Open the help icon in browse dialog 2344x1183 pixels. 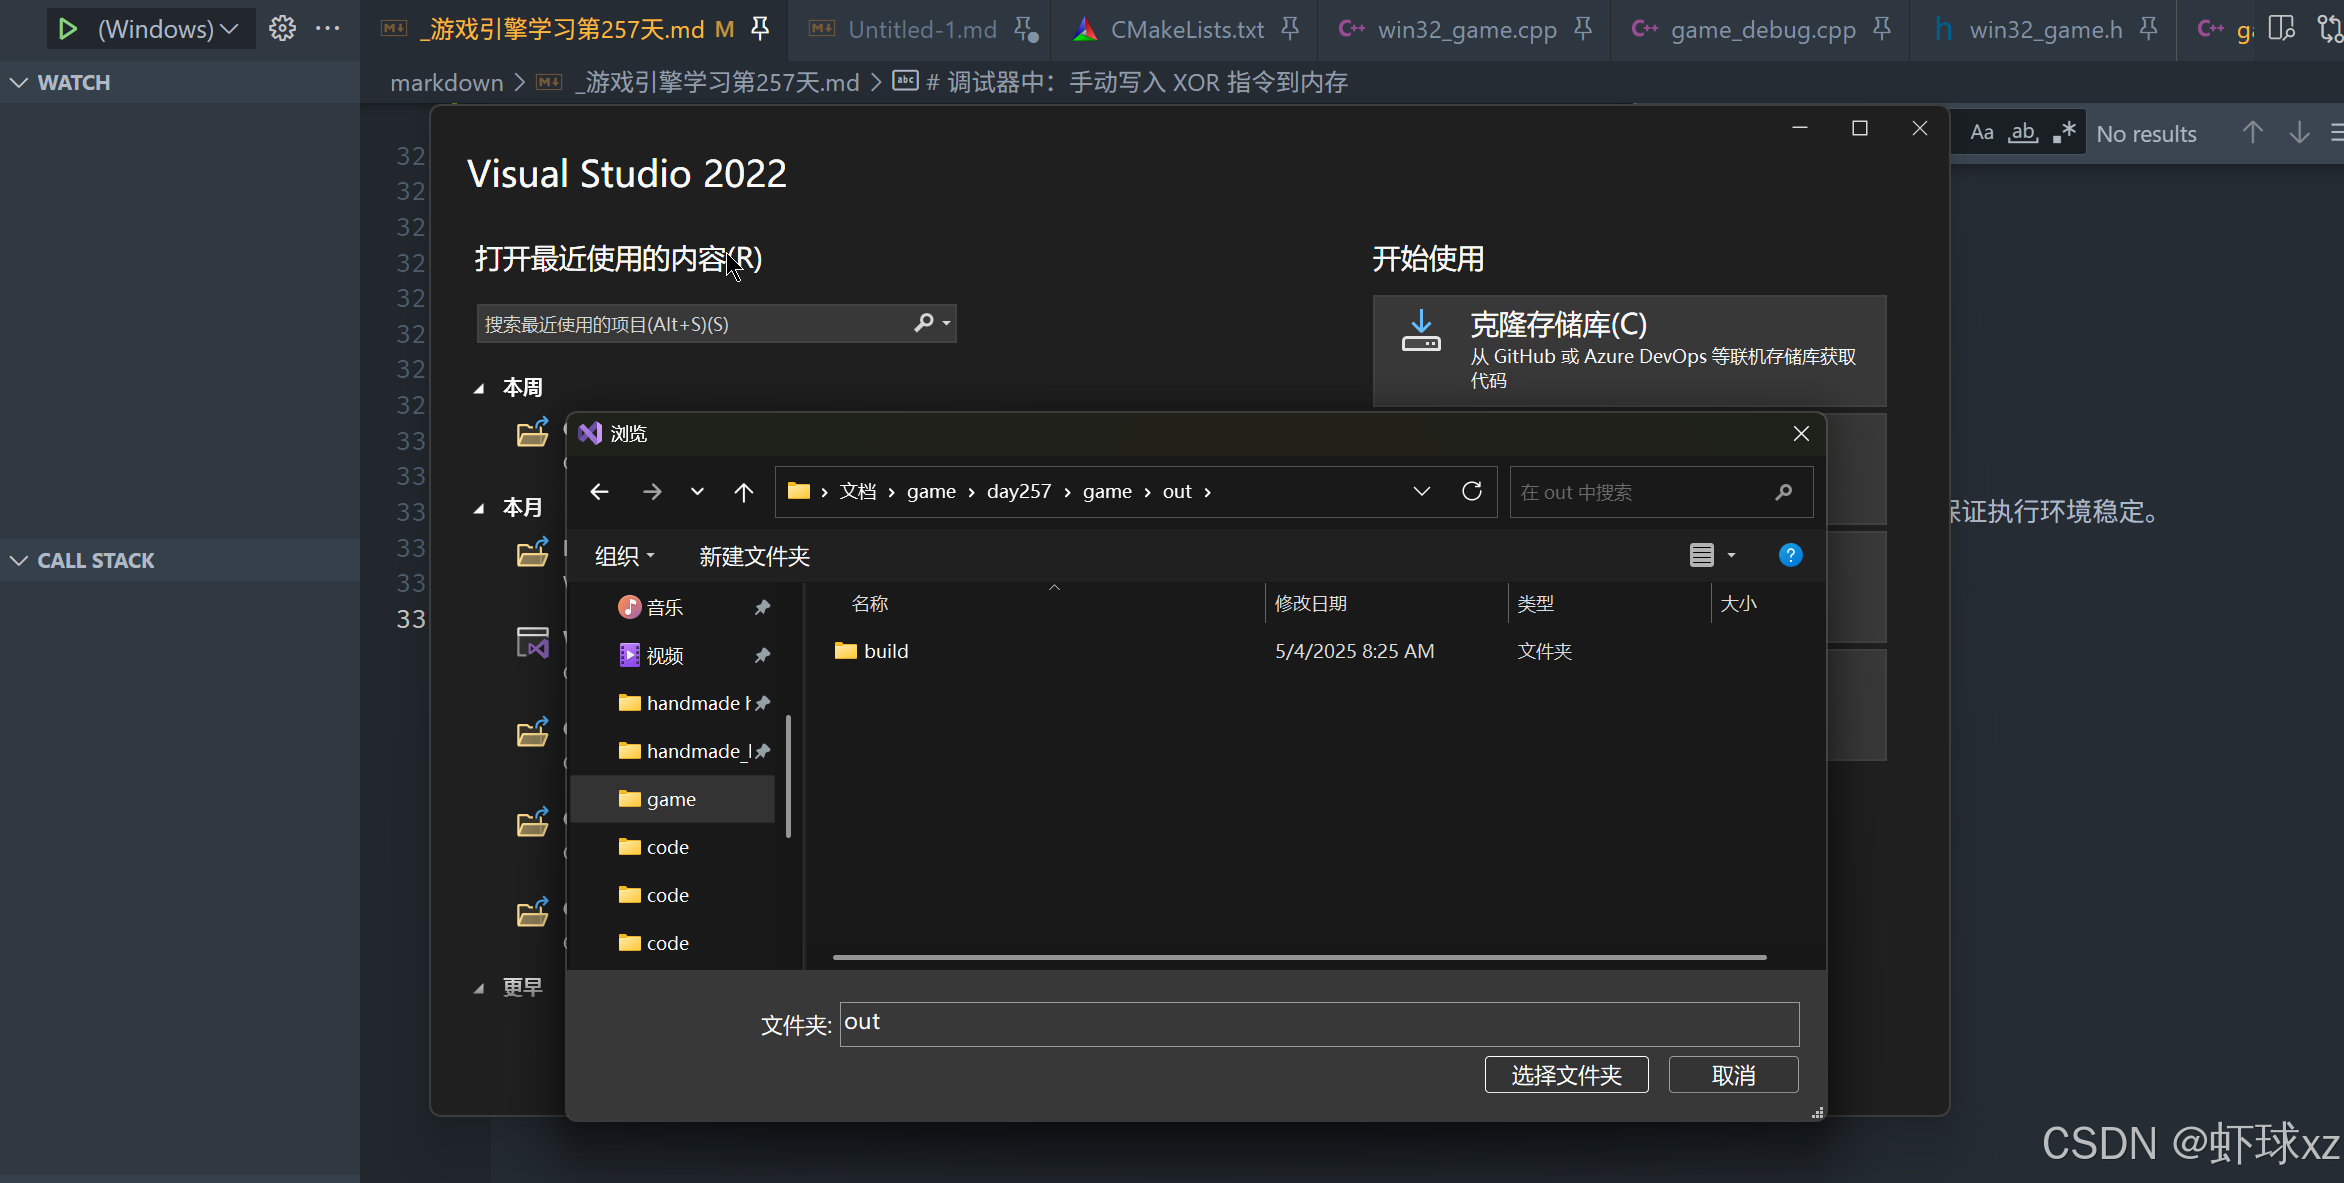[1790, 555]
